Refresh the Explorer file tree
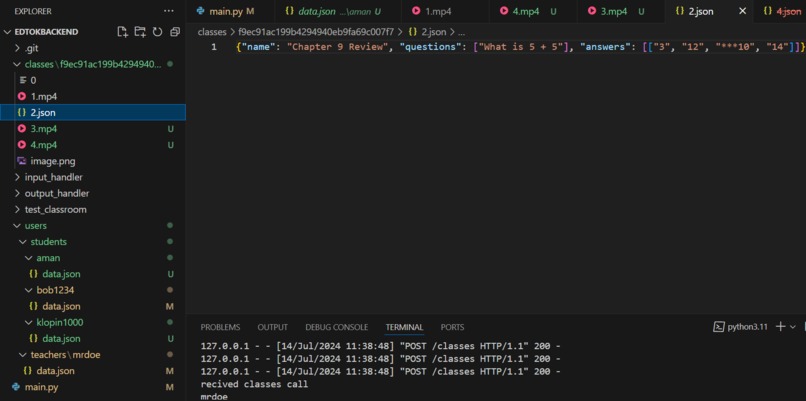The width and height of the screenshot is (806, 401). (158, 32)
